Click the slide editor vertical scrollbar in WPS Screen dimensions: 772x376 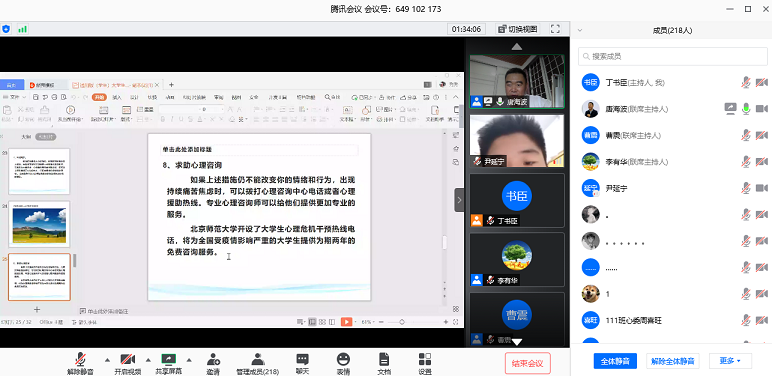[x=445, y=243]
